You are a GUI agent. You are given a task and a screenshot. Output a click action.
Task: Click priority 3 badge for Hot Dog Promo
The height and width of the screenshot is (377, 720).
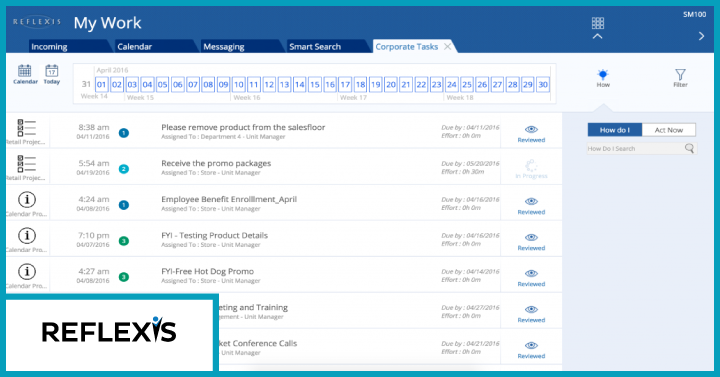point(124,277)
